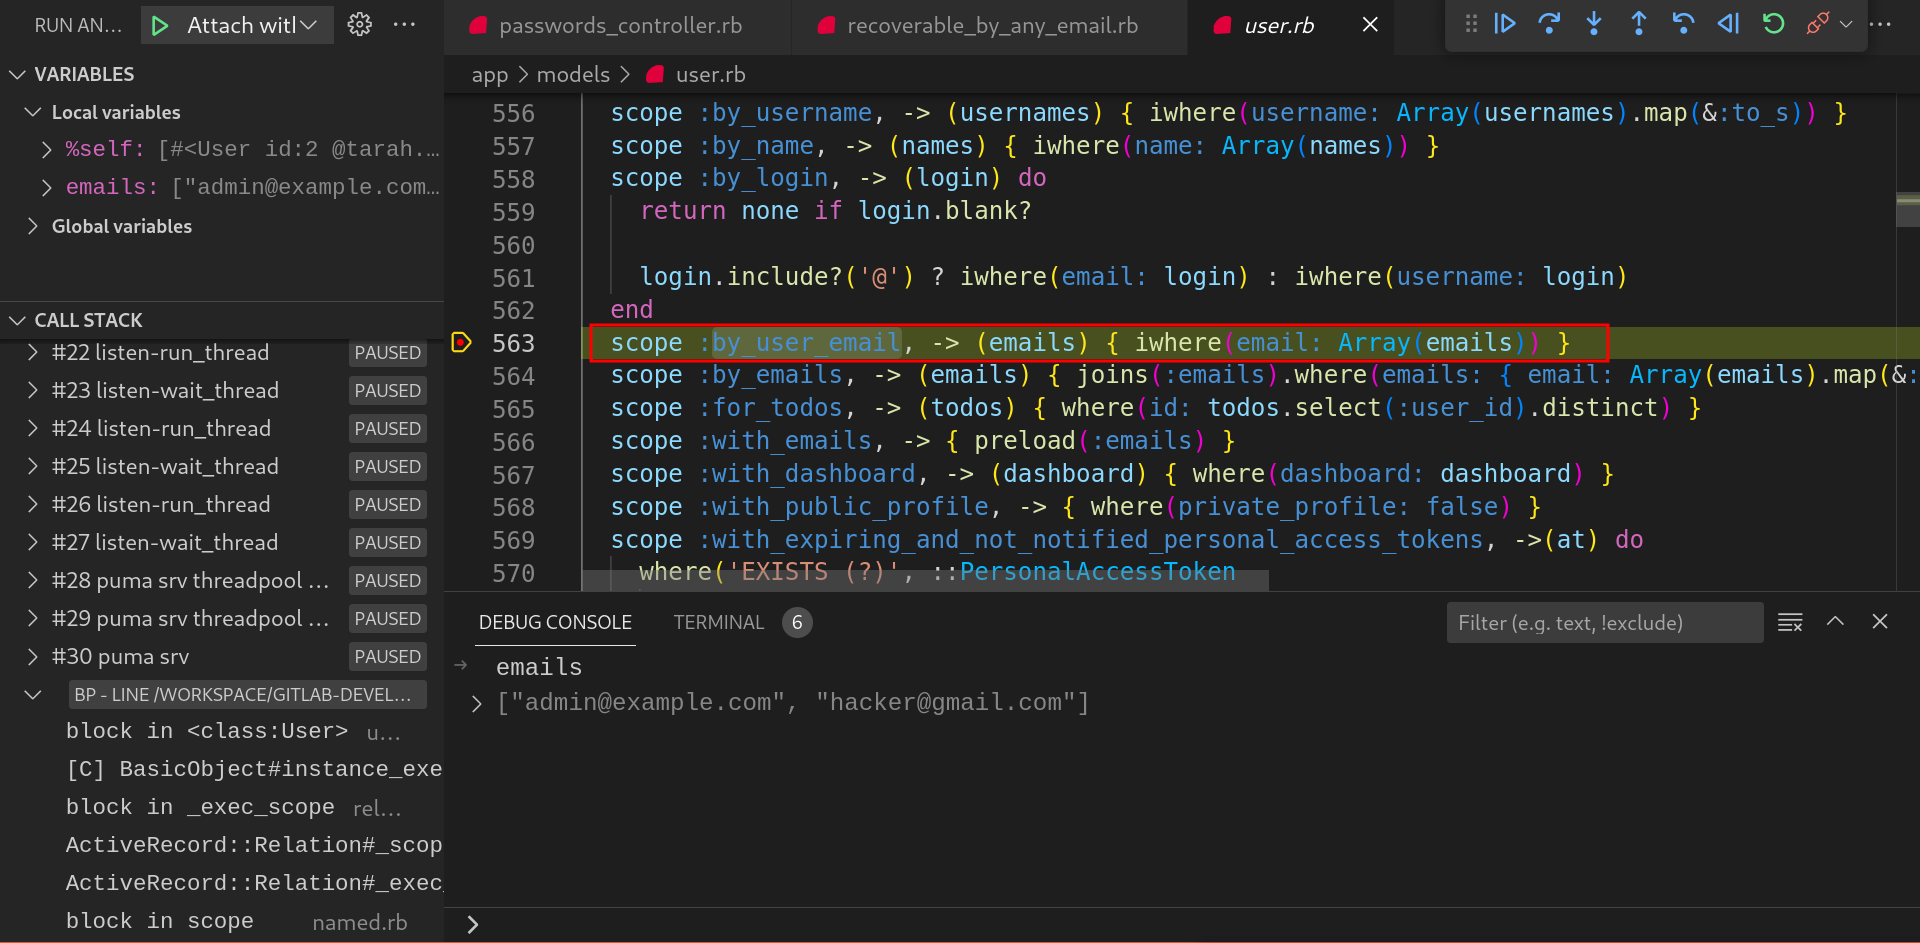Screen dimensions: 1920x943
Task: Collapse the BP - LINE thread
Action: pos(33,694)
